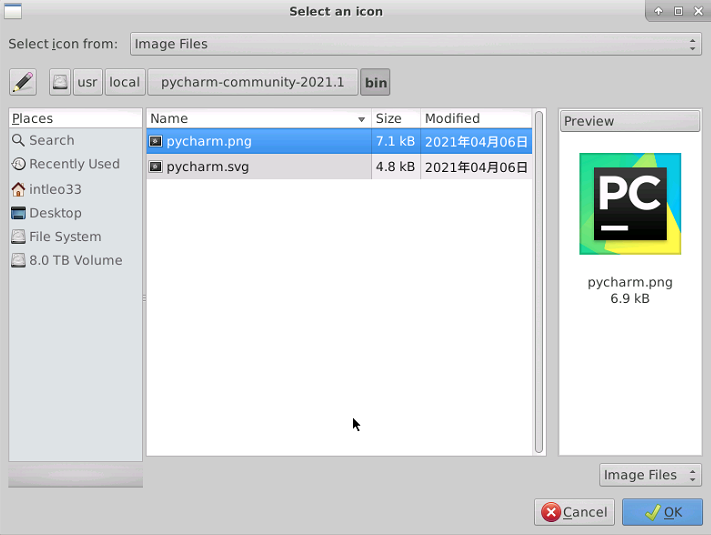The height and width of the screenshot is (535, 711).
Task: Navigate to the usr path segment
Action: click(x=88, y=82)
